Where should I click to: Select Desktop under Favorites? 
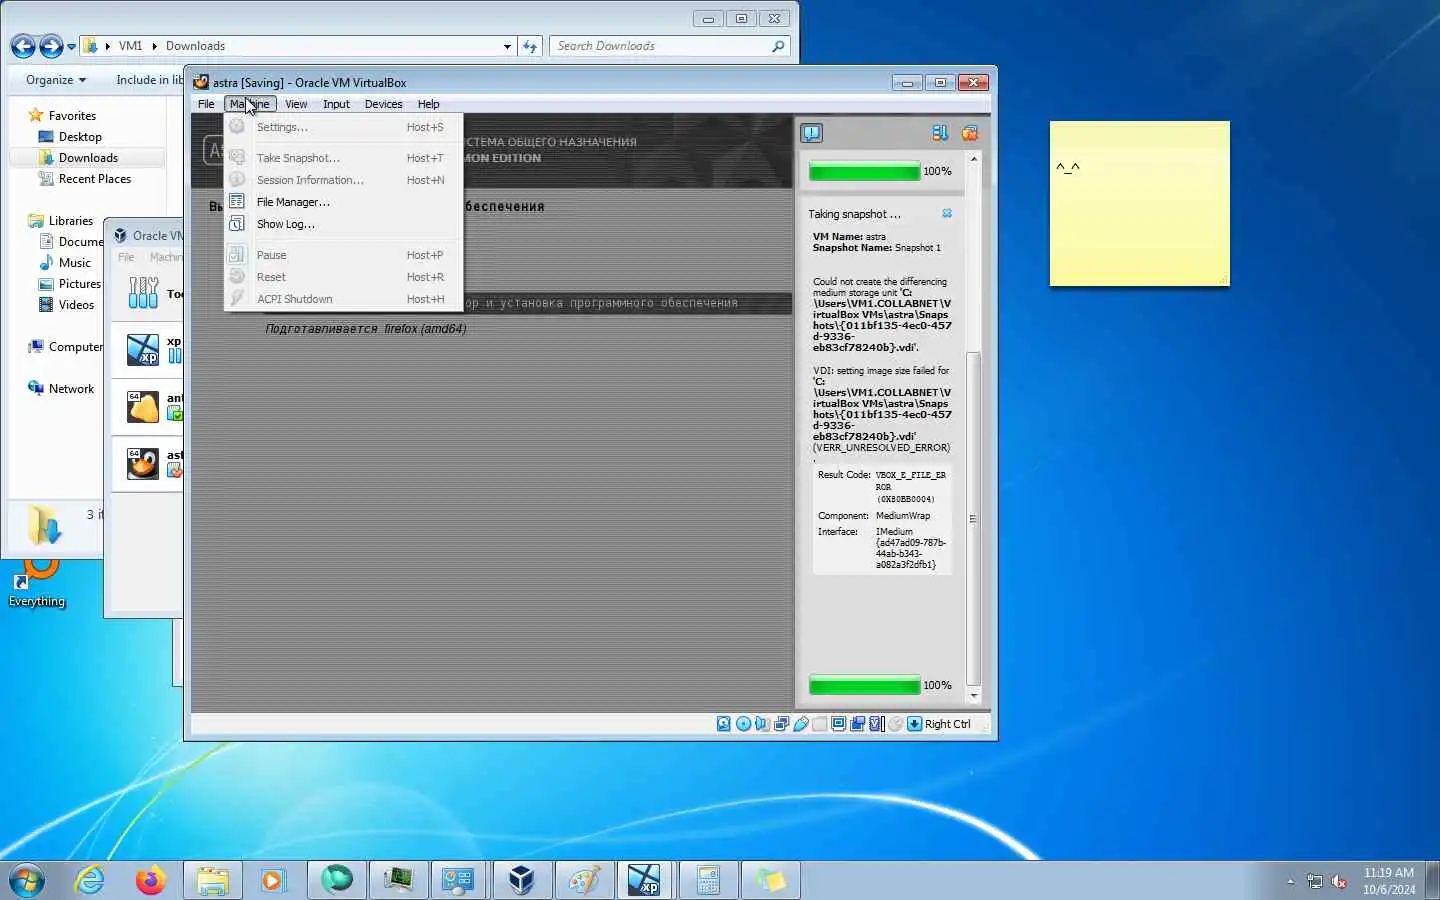click(80, 137)
